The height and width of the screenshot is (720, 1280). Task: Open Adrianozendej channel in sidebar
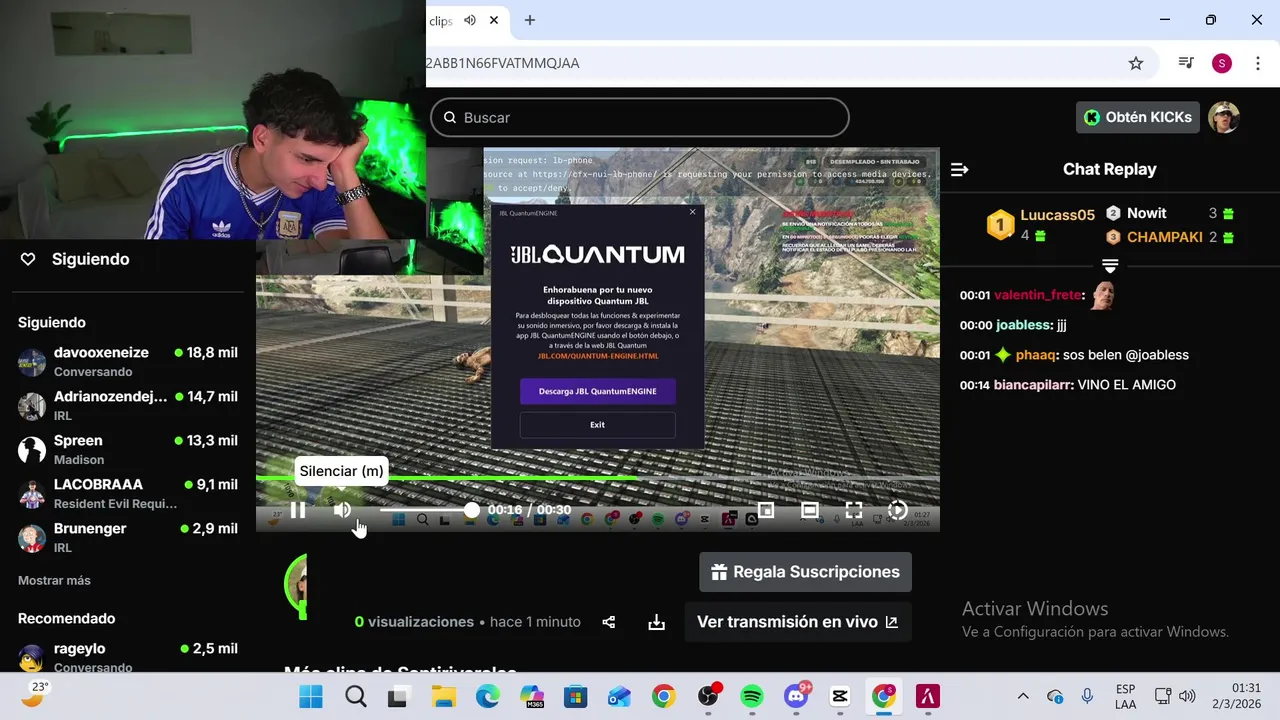pos(128,406)
